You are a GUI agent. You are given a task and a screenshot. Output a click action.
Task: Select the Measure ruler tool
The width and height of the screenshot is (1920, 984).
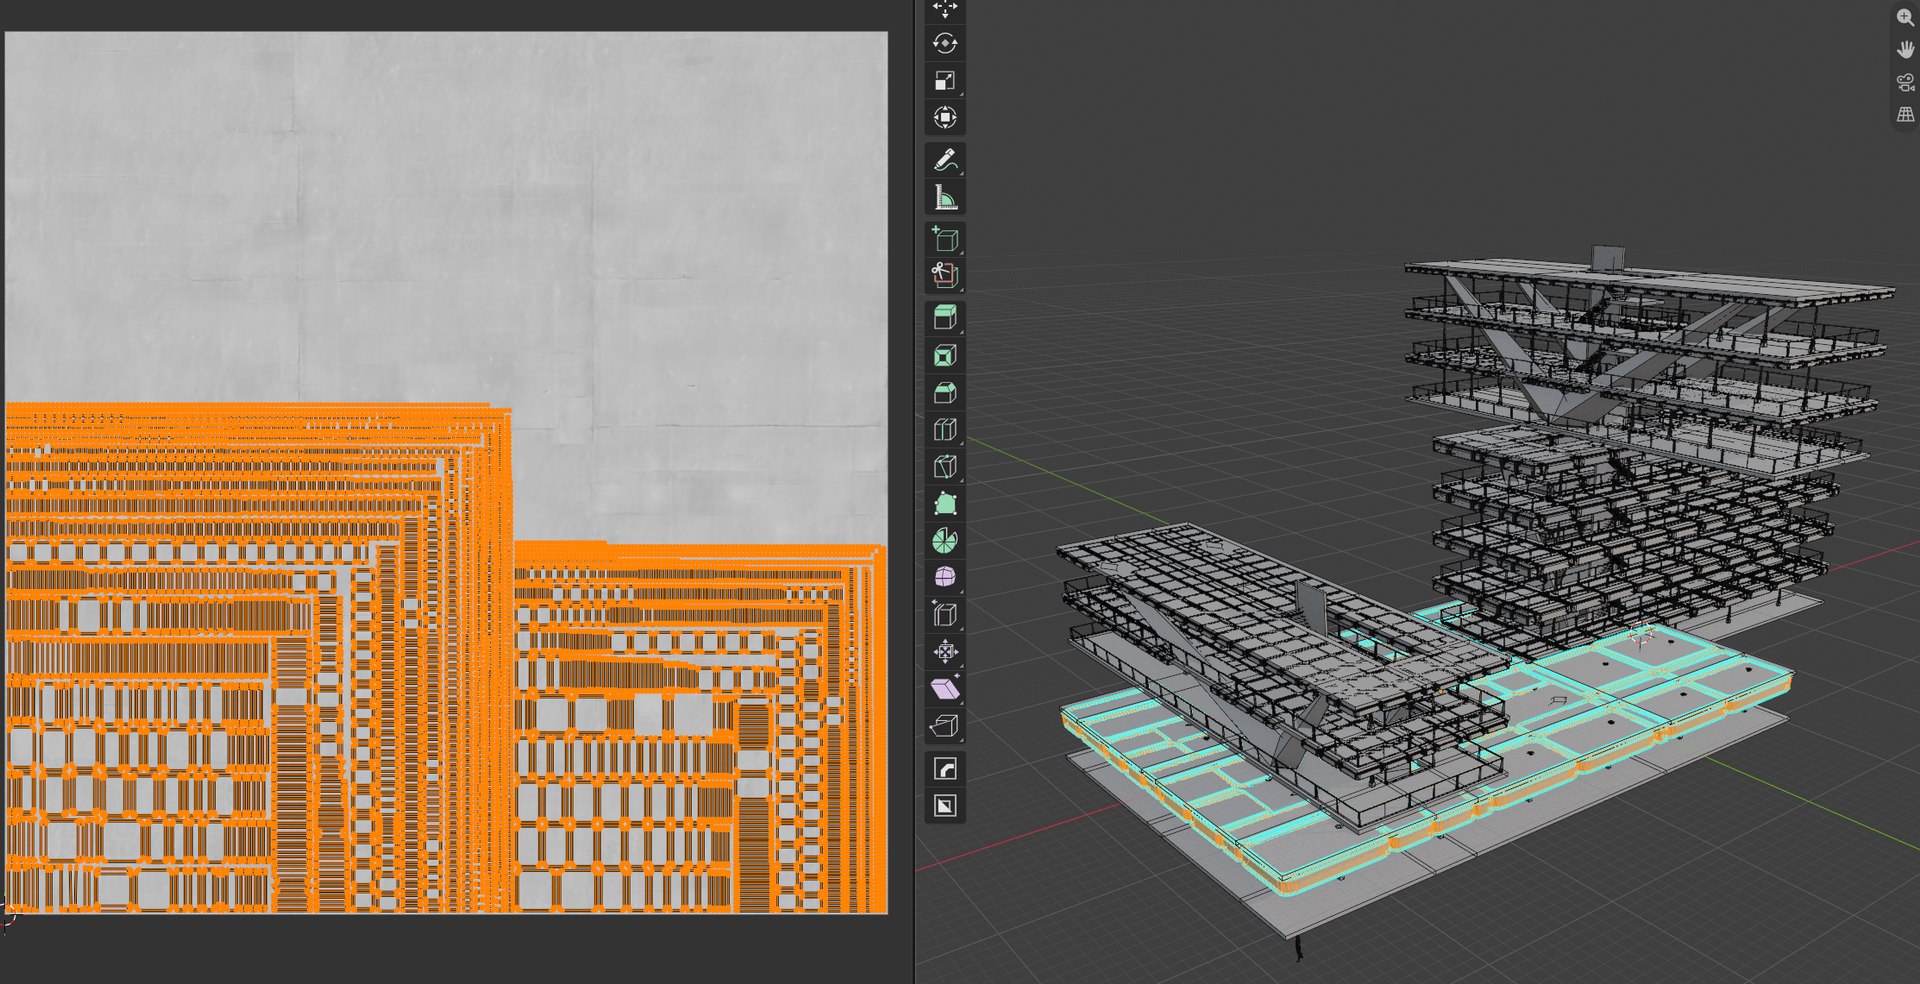click(x=945, y=197)
